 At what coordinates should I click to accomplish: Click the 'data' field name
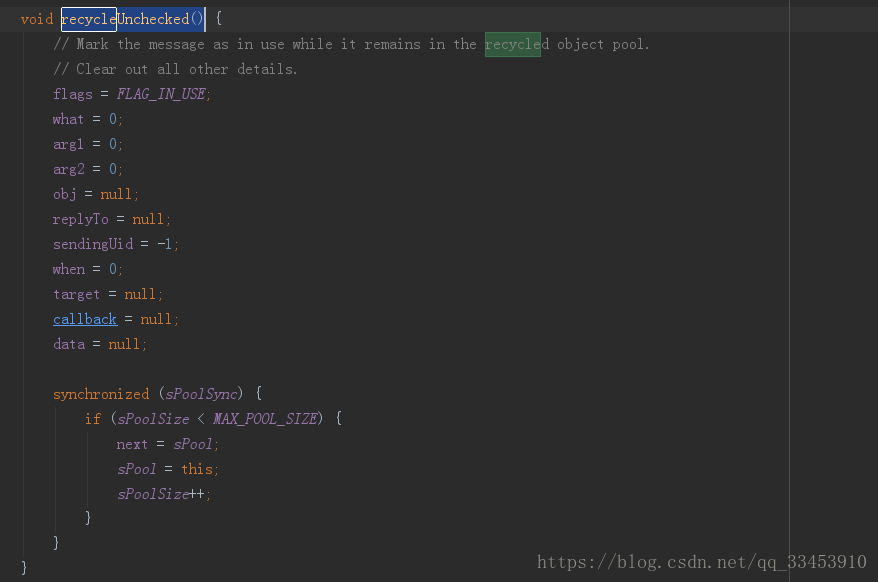[69, 344]
